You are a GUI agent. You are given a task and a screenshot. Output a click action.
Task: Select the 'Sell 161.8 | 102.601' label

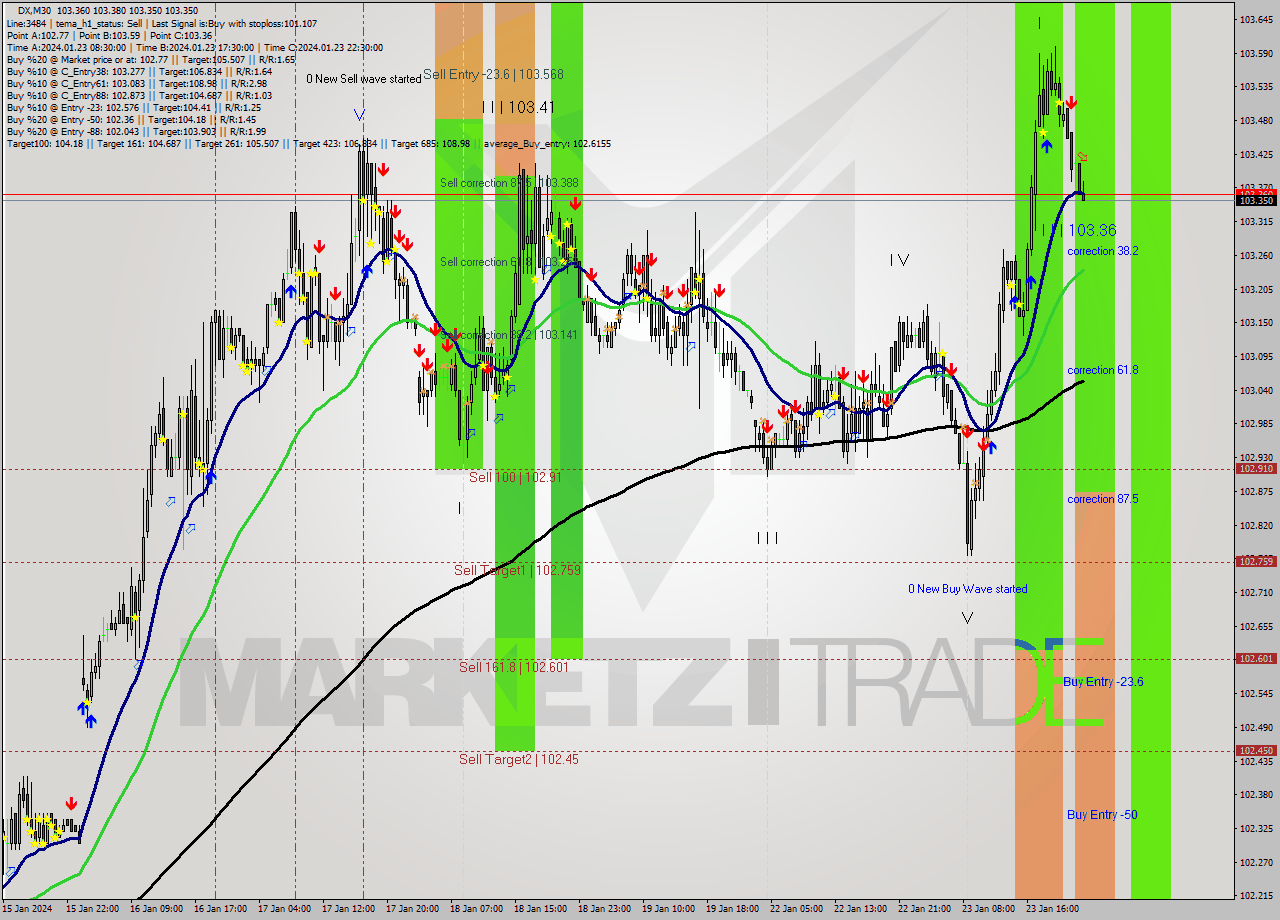coord(513,667)
